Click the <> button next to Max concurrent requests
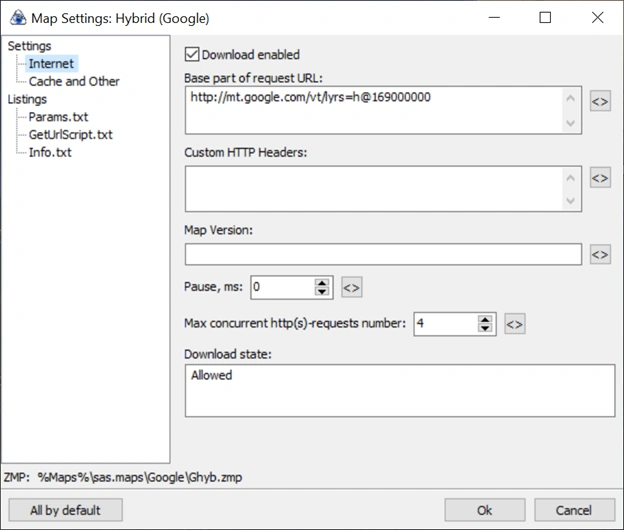Viewport: 624px width, 530px height. pyautogui.click(x=514, y=324)
